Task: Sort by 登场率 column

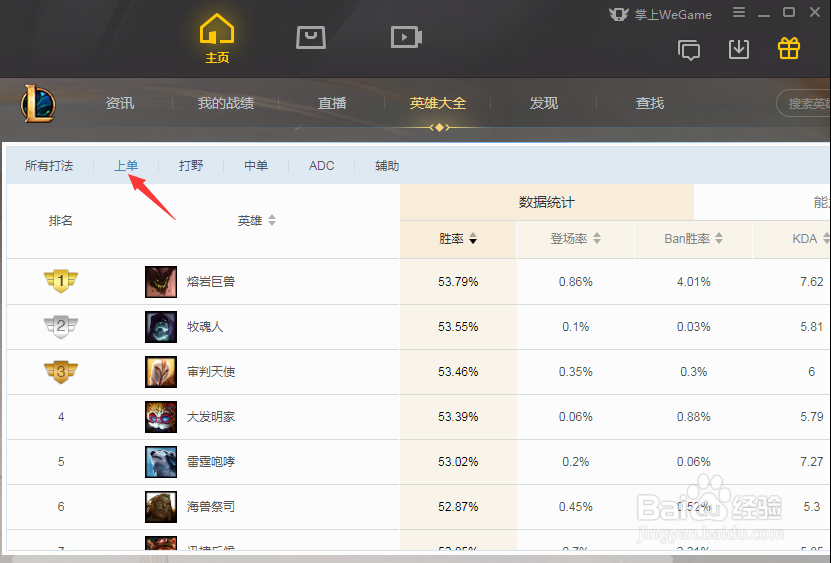Action: point(575,239)
